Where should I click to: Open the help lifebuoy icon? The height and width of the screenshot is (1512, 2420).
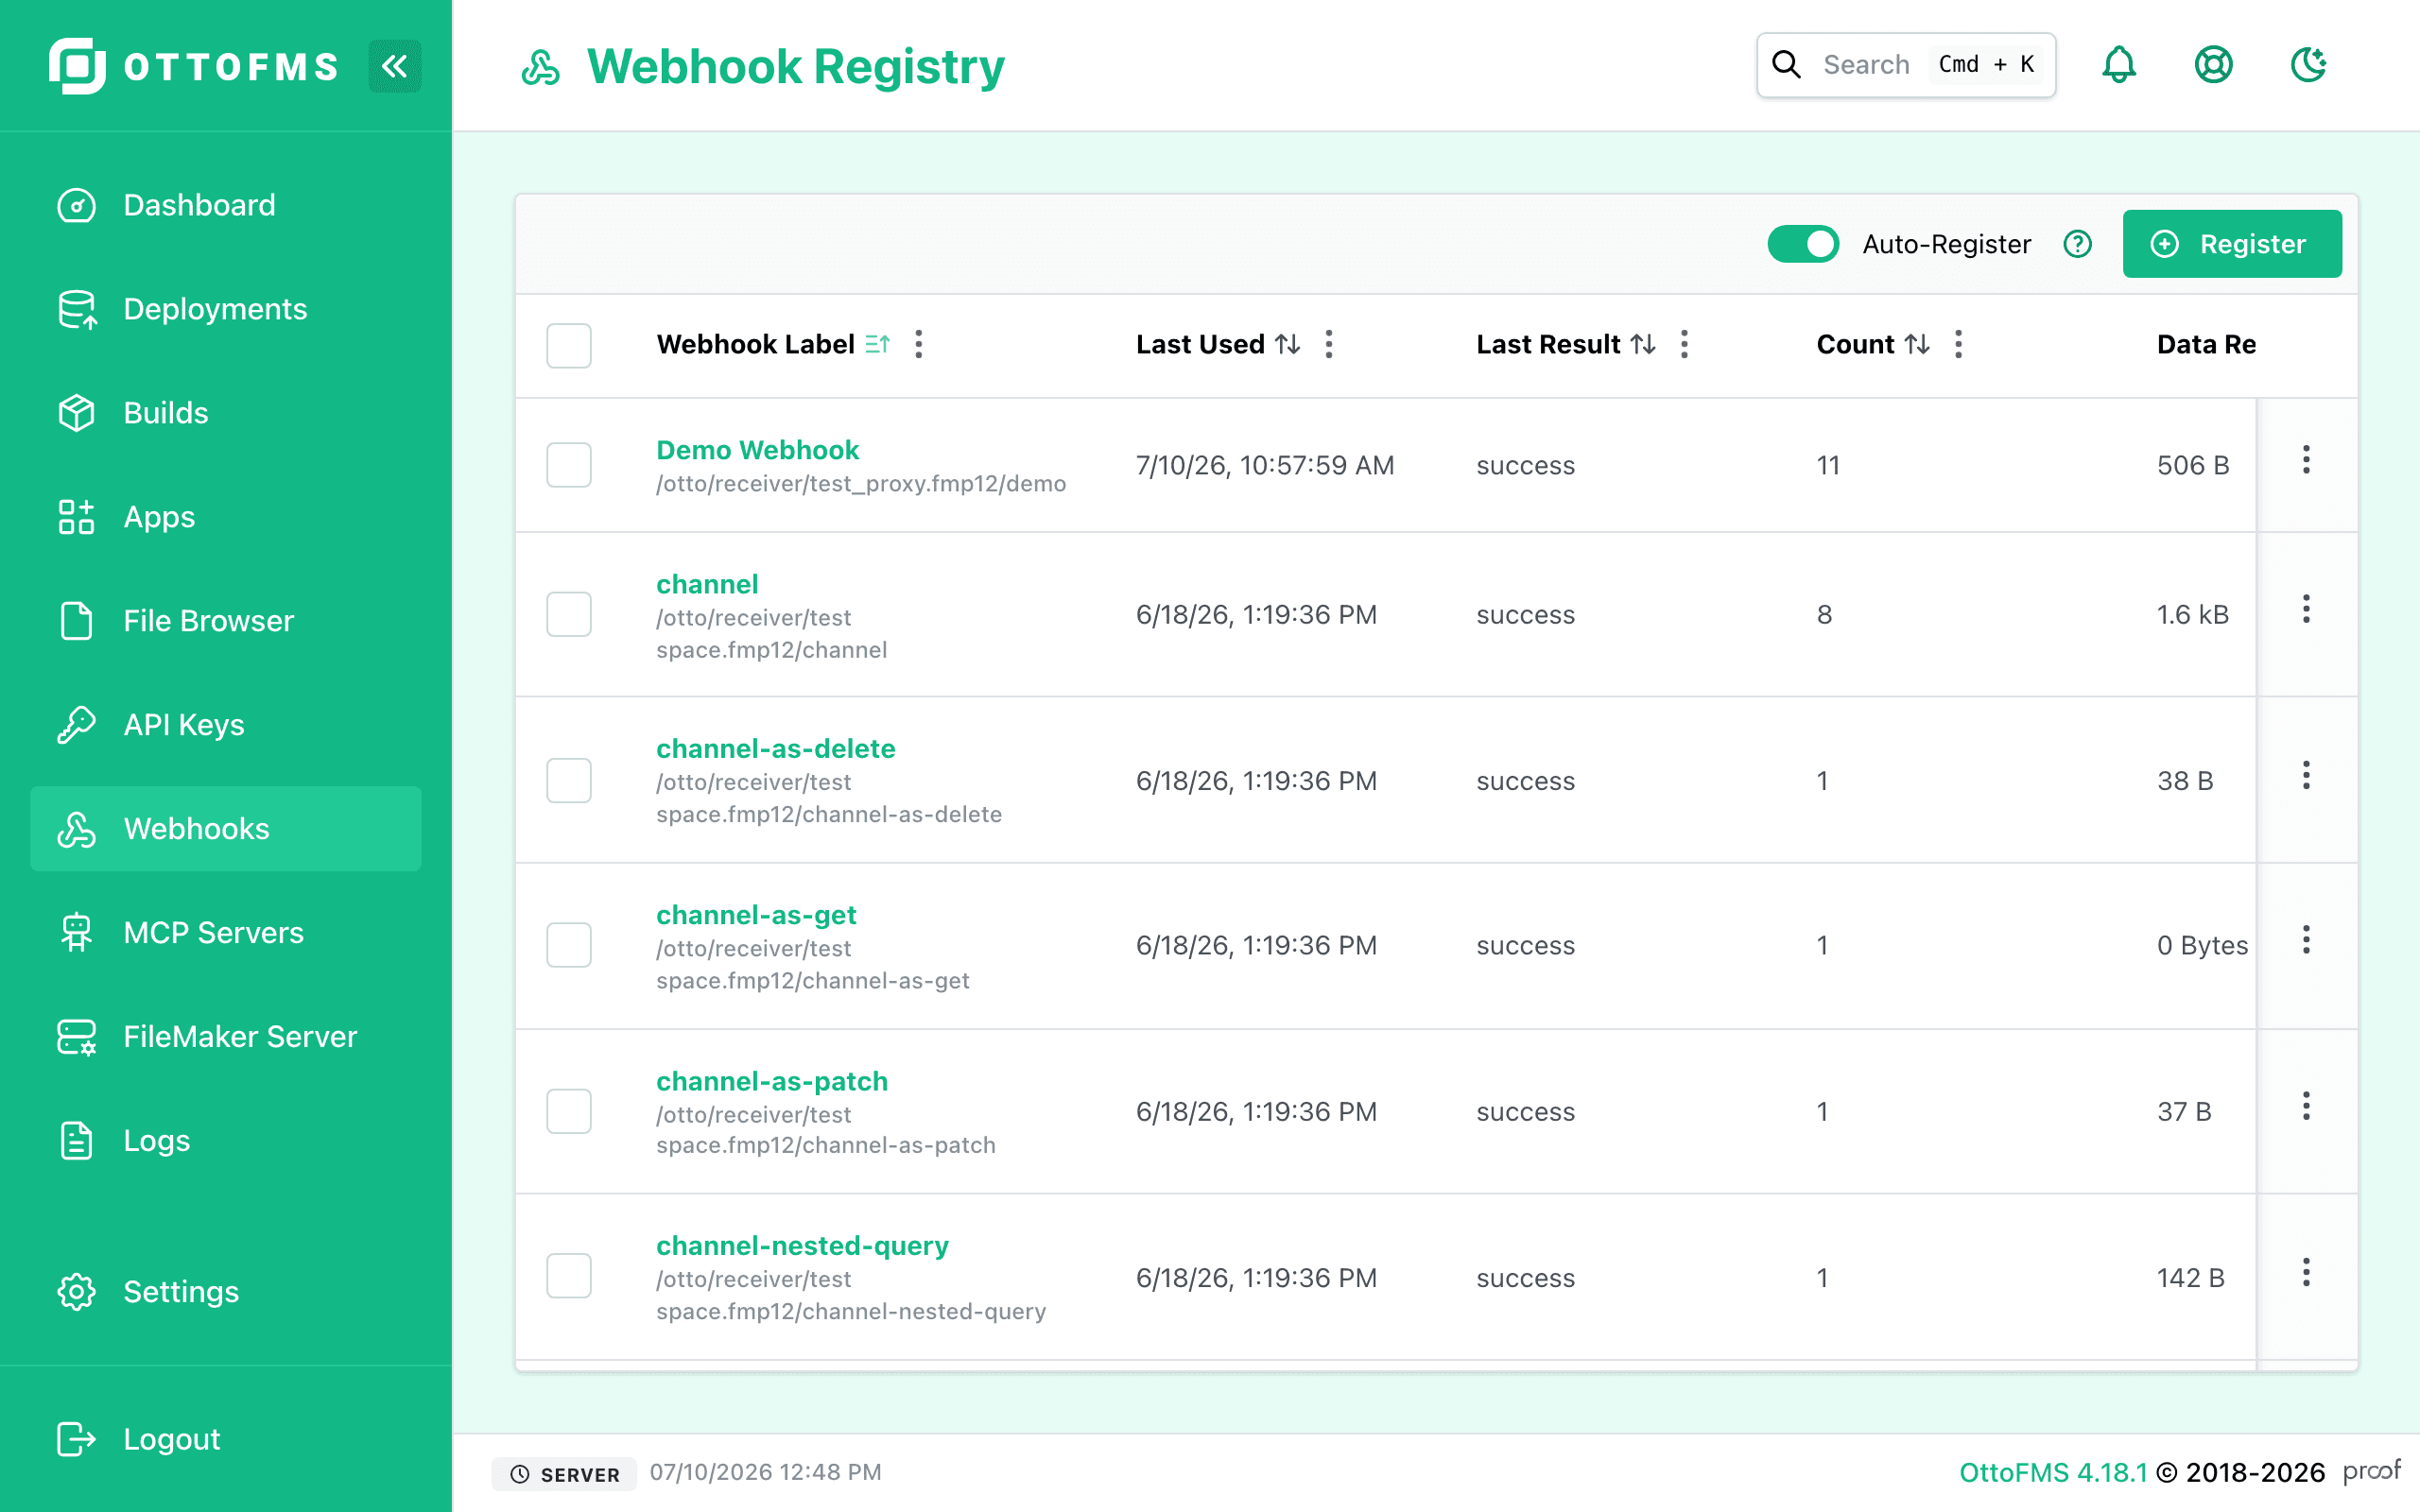pos(2214,65)
